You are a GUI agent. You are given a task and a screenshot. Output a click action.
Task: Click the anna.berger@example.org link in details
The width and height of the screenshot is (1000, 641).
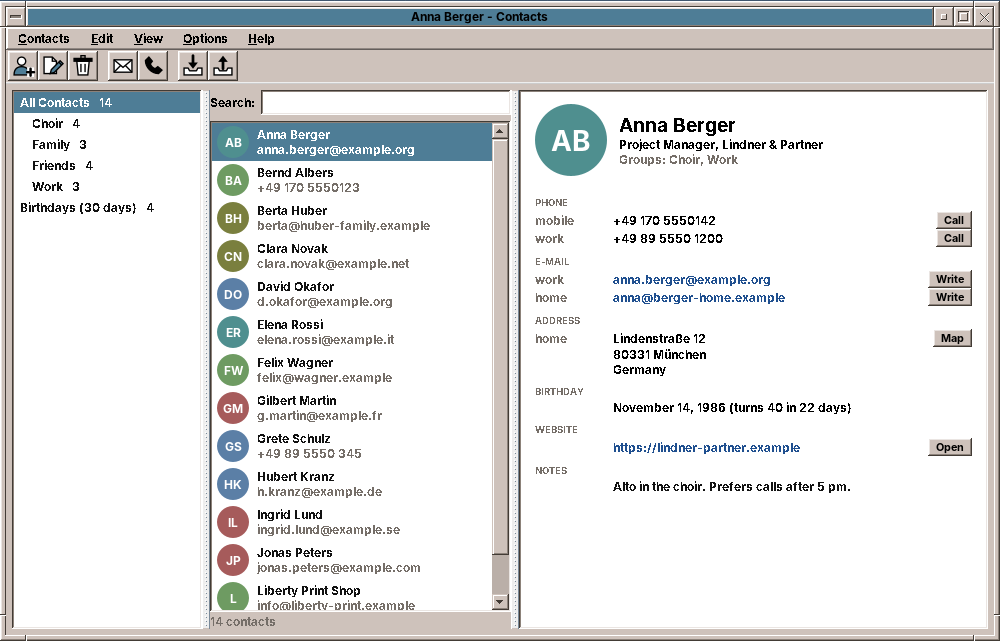tap(691, 279)
